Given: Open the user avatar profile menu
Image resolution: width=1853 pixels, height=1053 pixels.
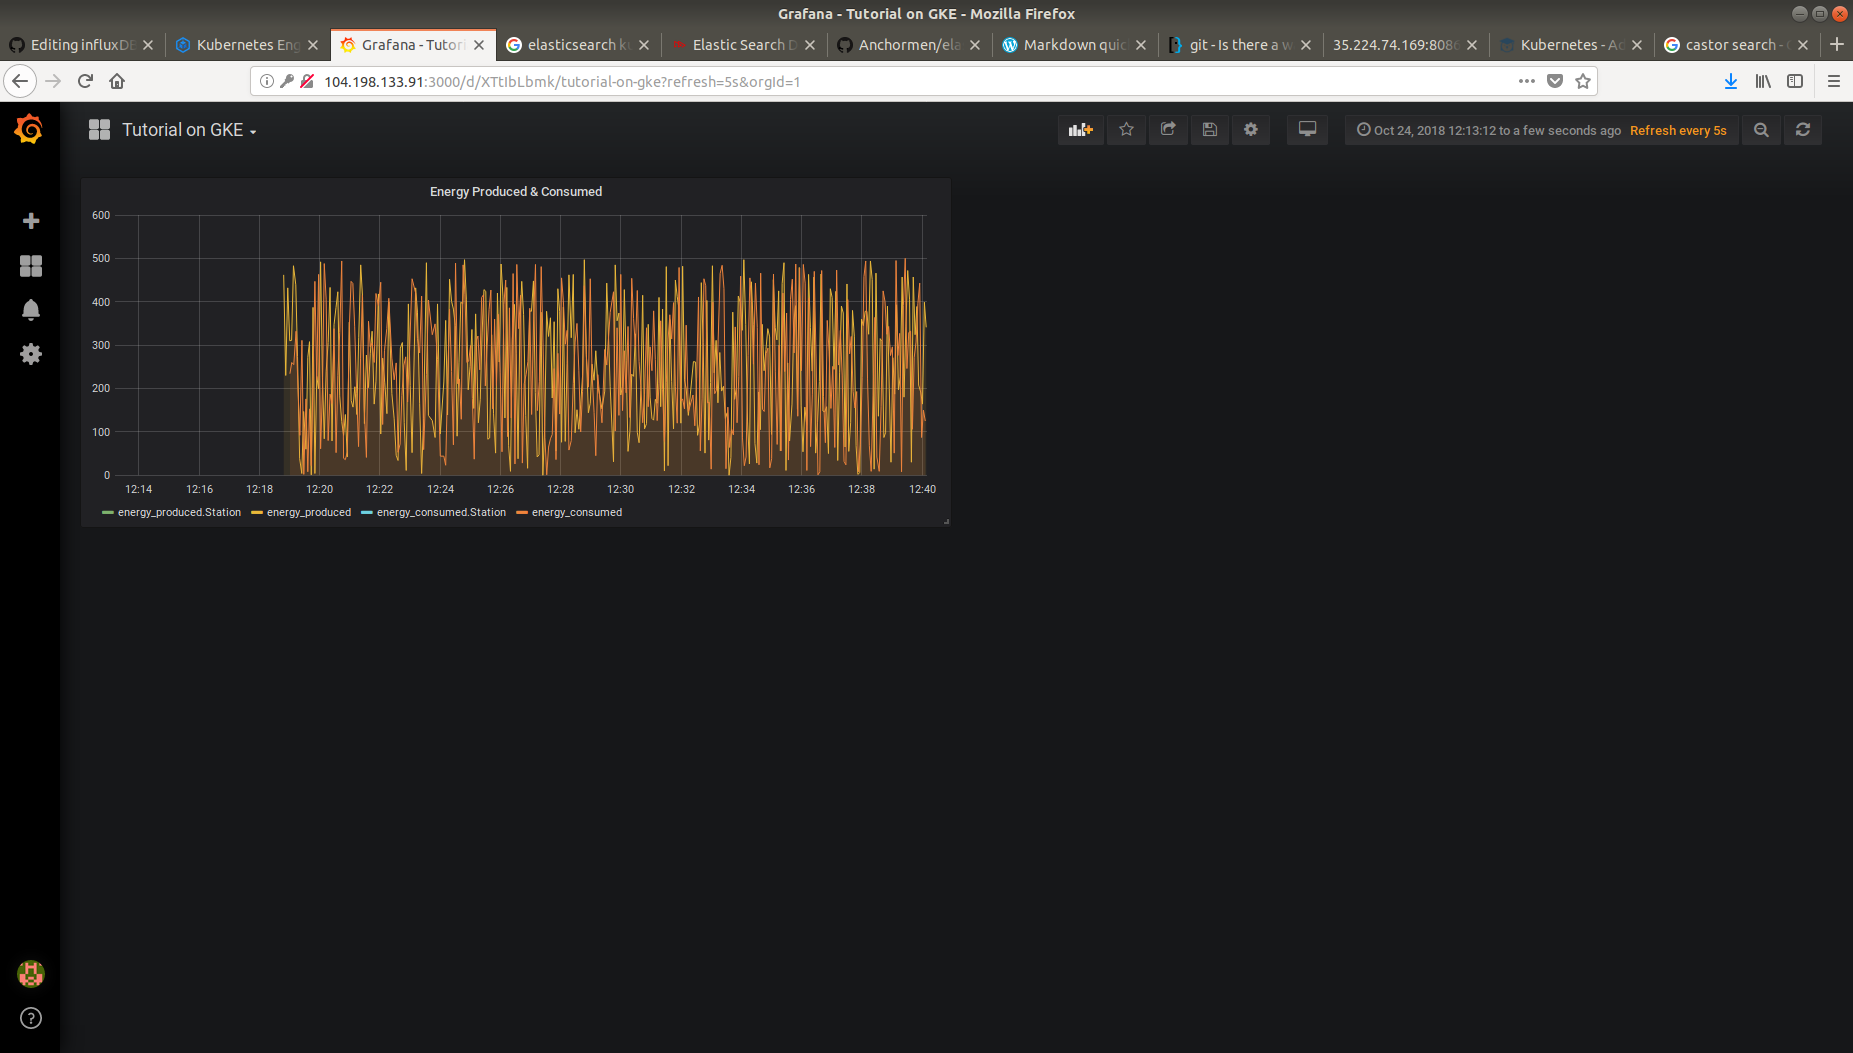Looking at the screenshot, I should [x=31, y=974].
